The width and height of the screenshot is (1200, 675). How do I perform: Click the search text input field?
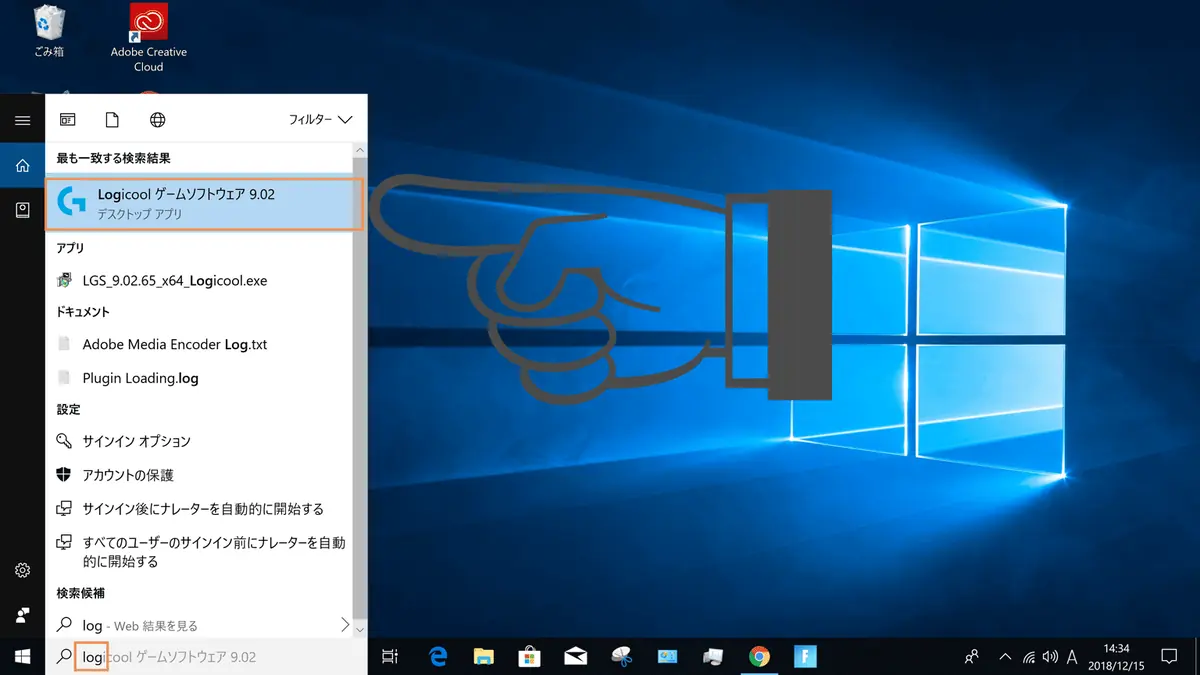[207, 657]
